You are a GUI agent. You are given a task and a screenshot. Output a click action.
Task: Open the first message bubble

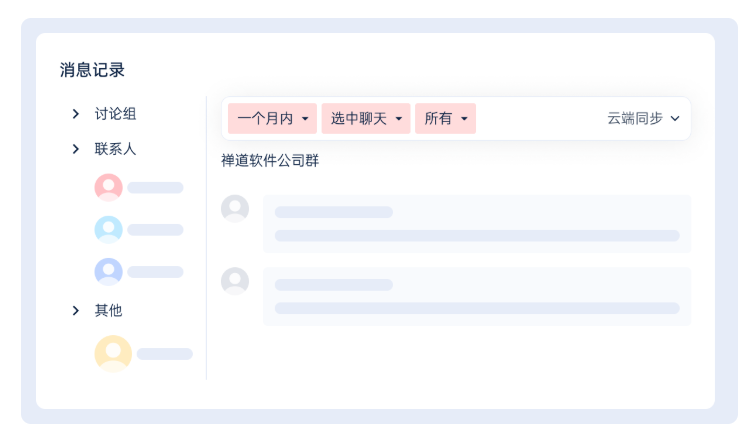(x=477, y=224)
